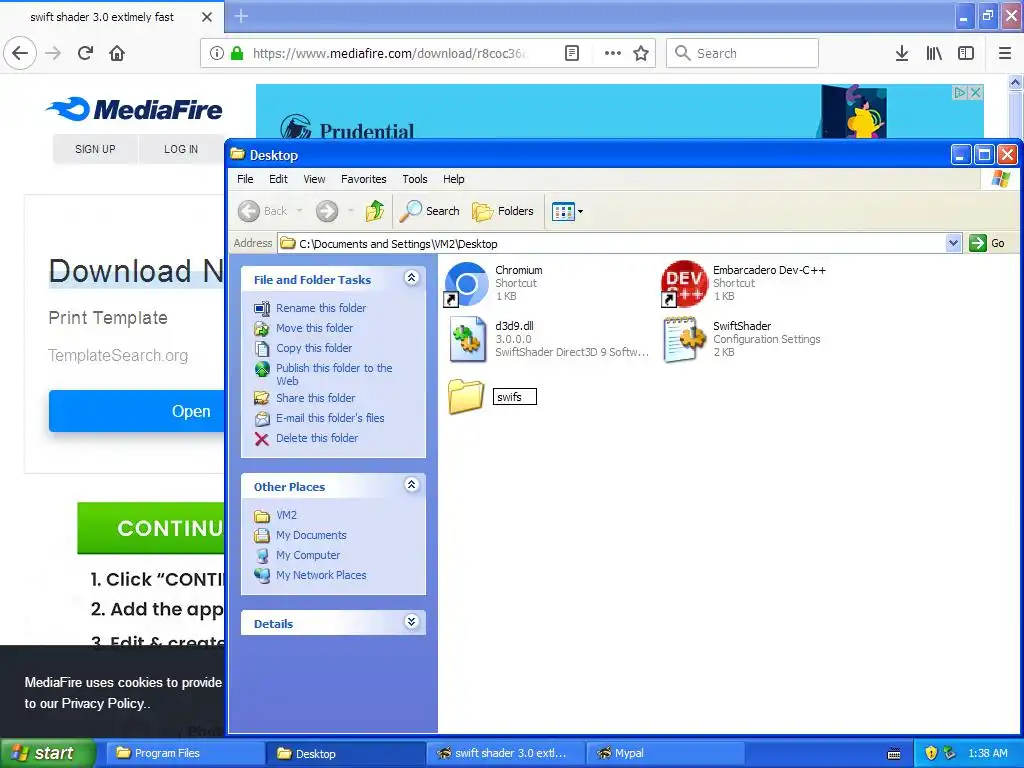Click Move this folder
This screenshot has height=768, width=1024.
314,328
